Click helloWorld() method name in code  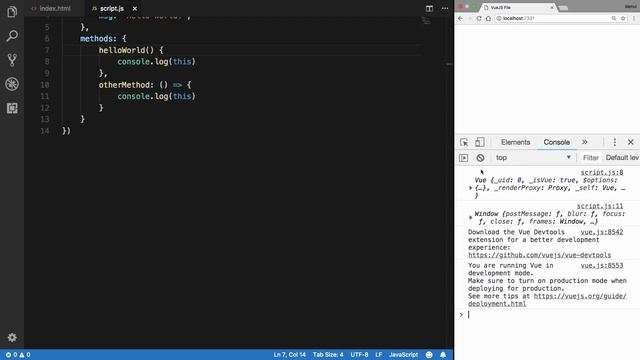coord(122,50)
